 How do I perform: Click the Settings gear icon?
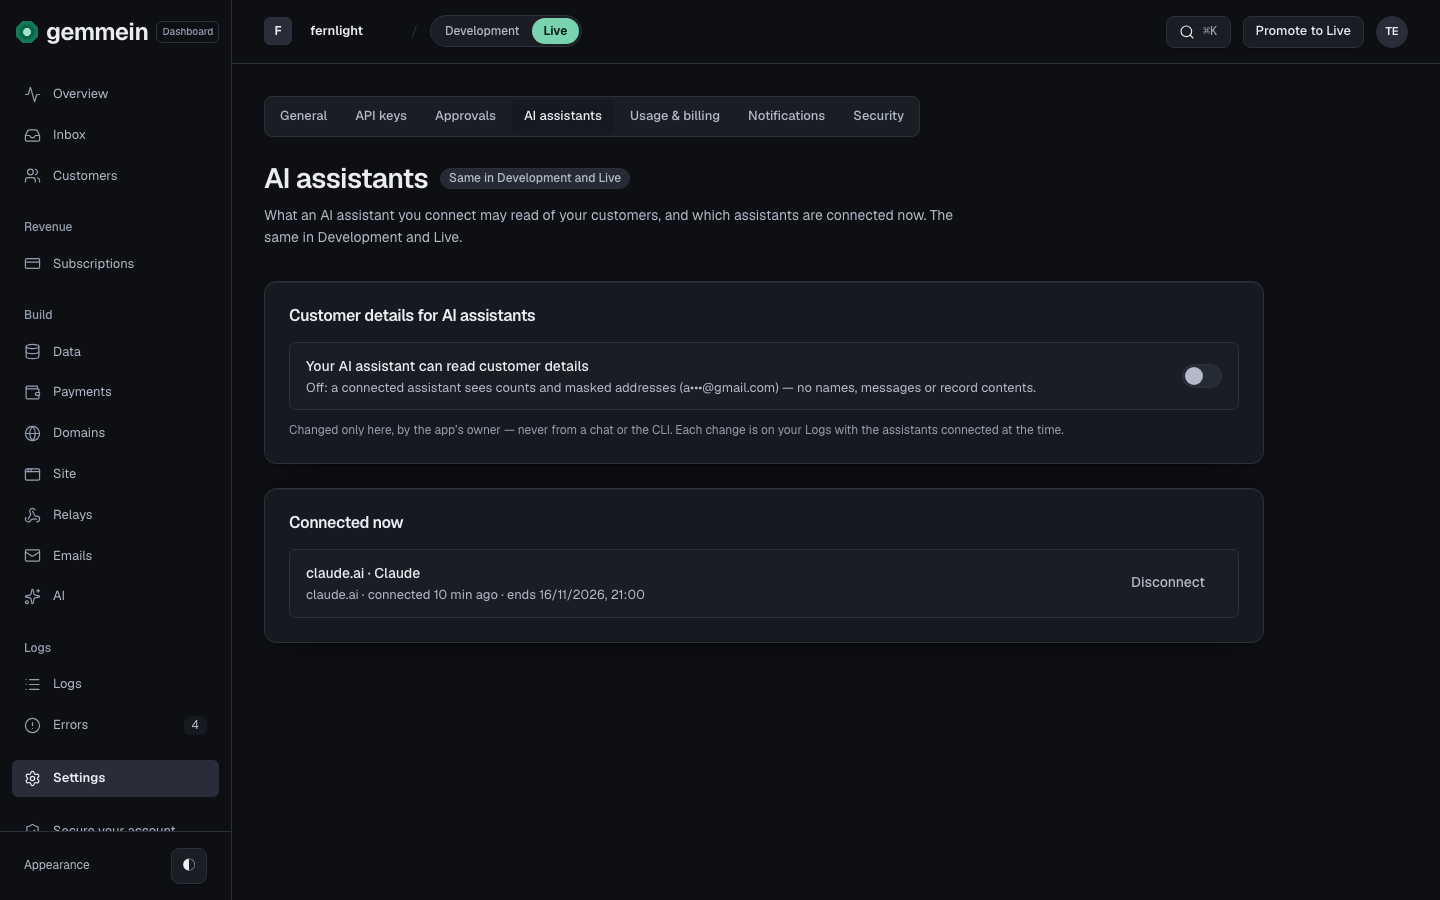(33, 778)
